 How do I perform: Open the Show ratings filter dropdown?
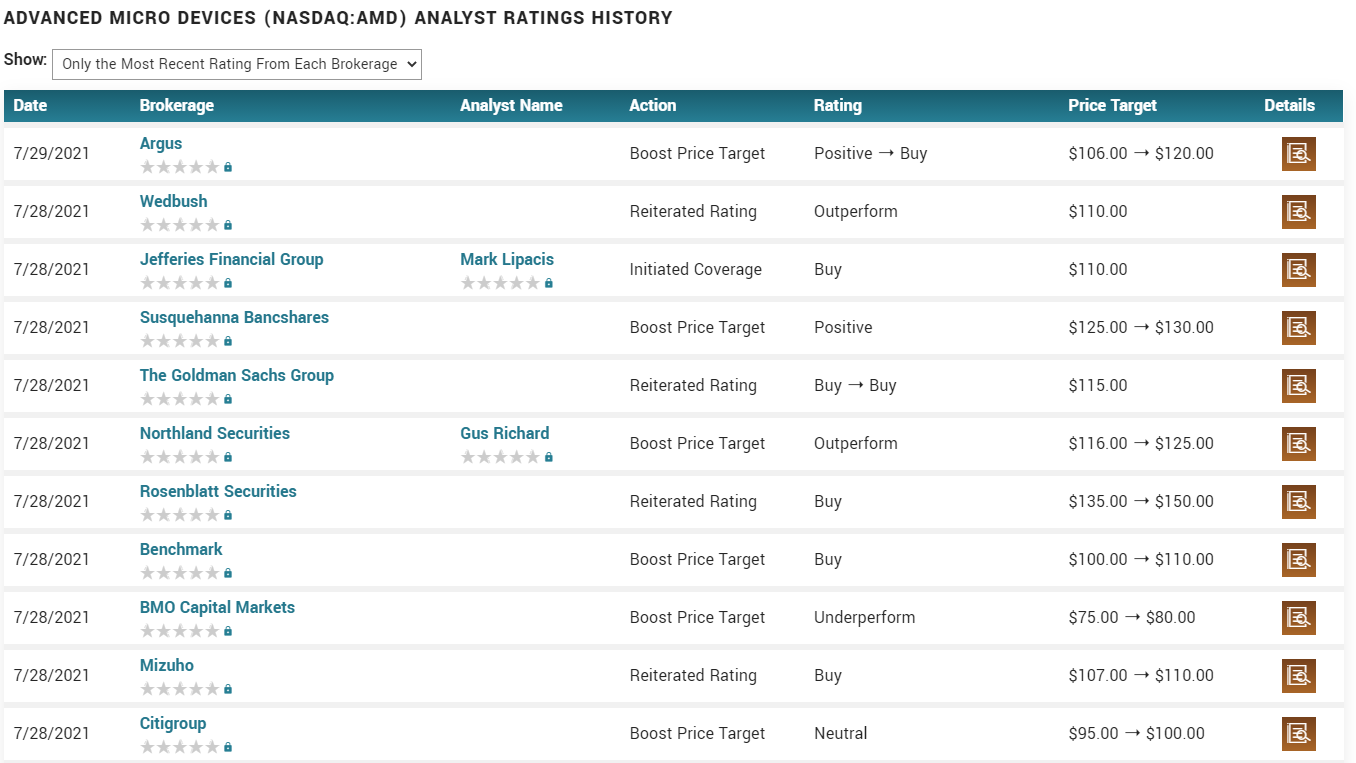coord(237,64)
